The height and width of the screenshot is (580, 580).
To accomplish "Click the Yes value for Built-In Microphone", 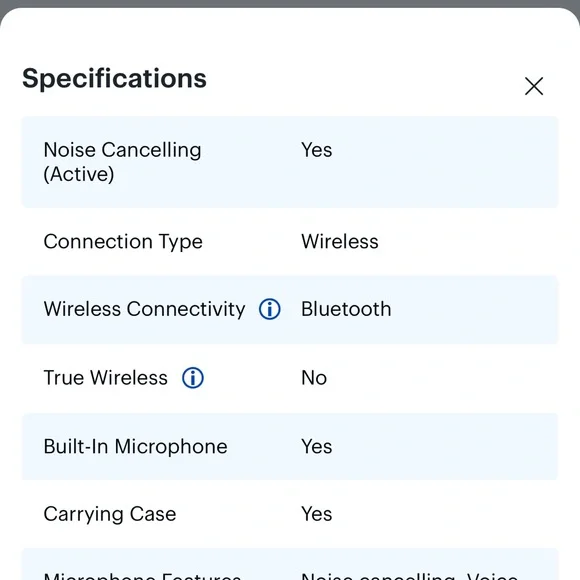I will 317,446.
